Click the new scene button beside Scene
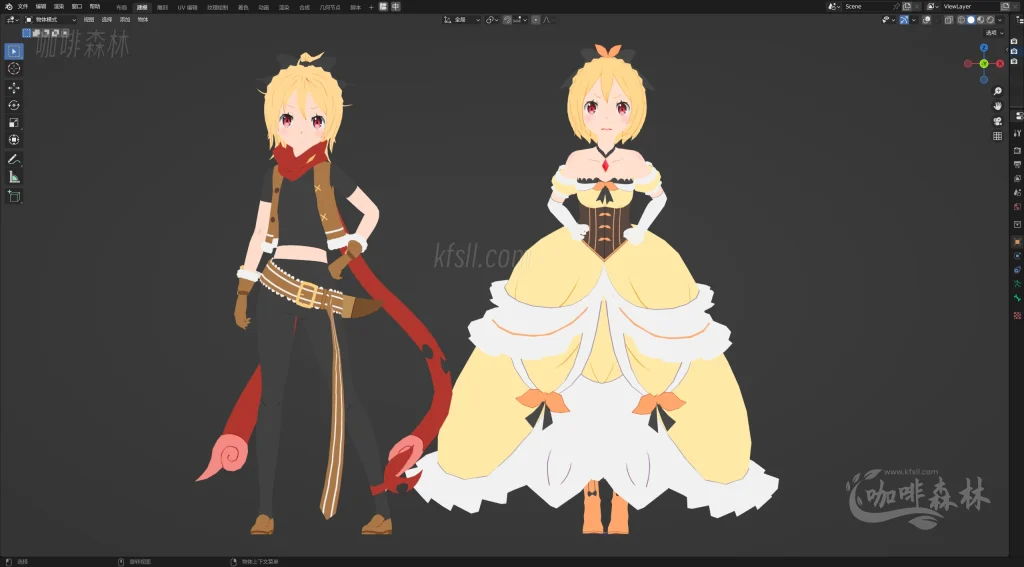Screen dimensions: 1024x567 (907, 7)
